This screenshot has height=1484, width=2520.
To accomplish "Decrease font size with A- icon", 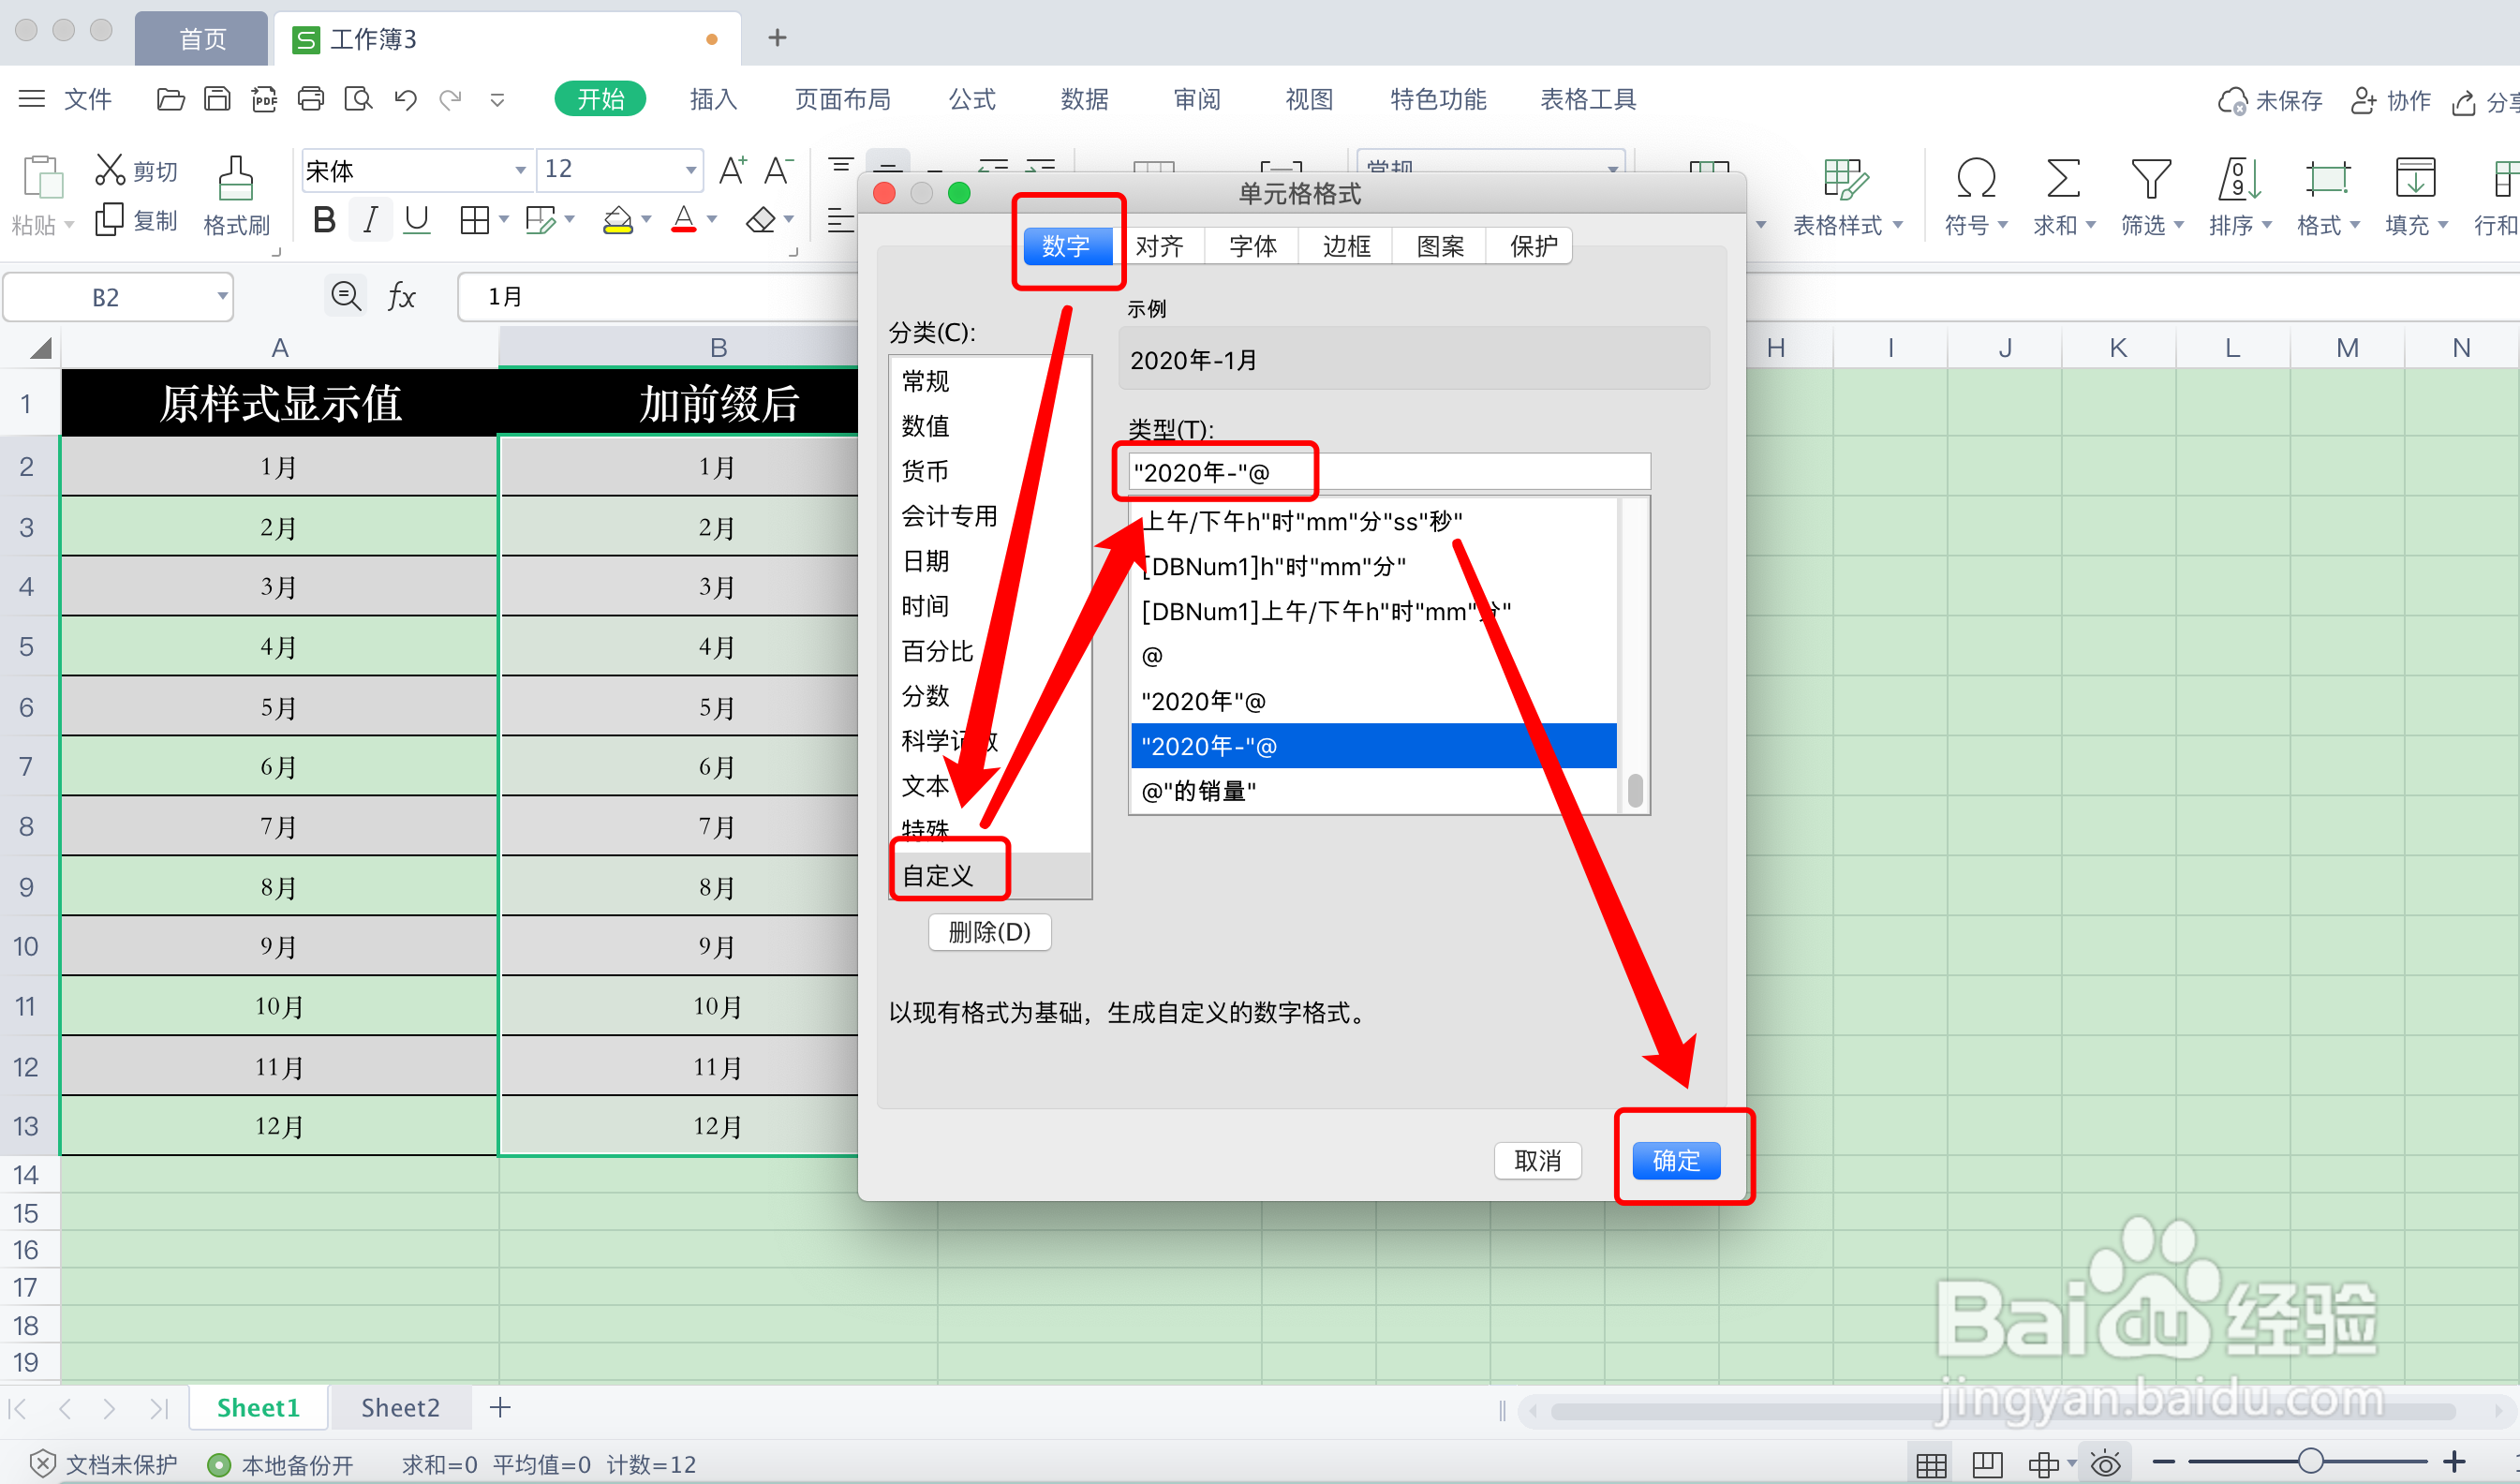I will [778, 170].
